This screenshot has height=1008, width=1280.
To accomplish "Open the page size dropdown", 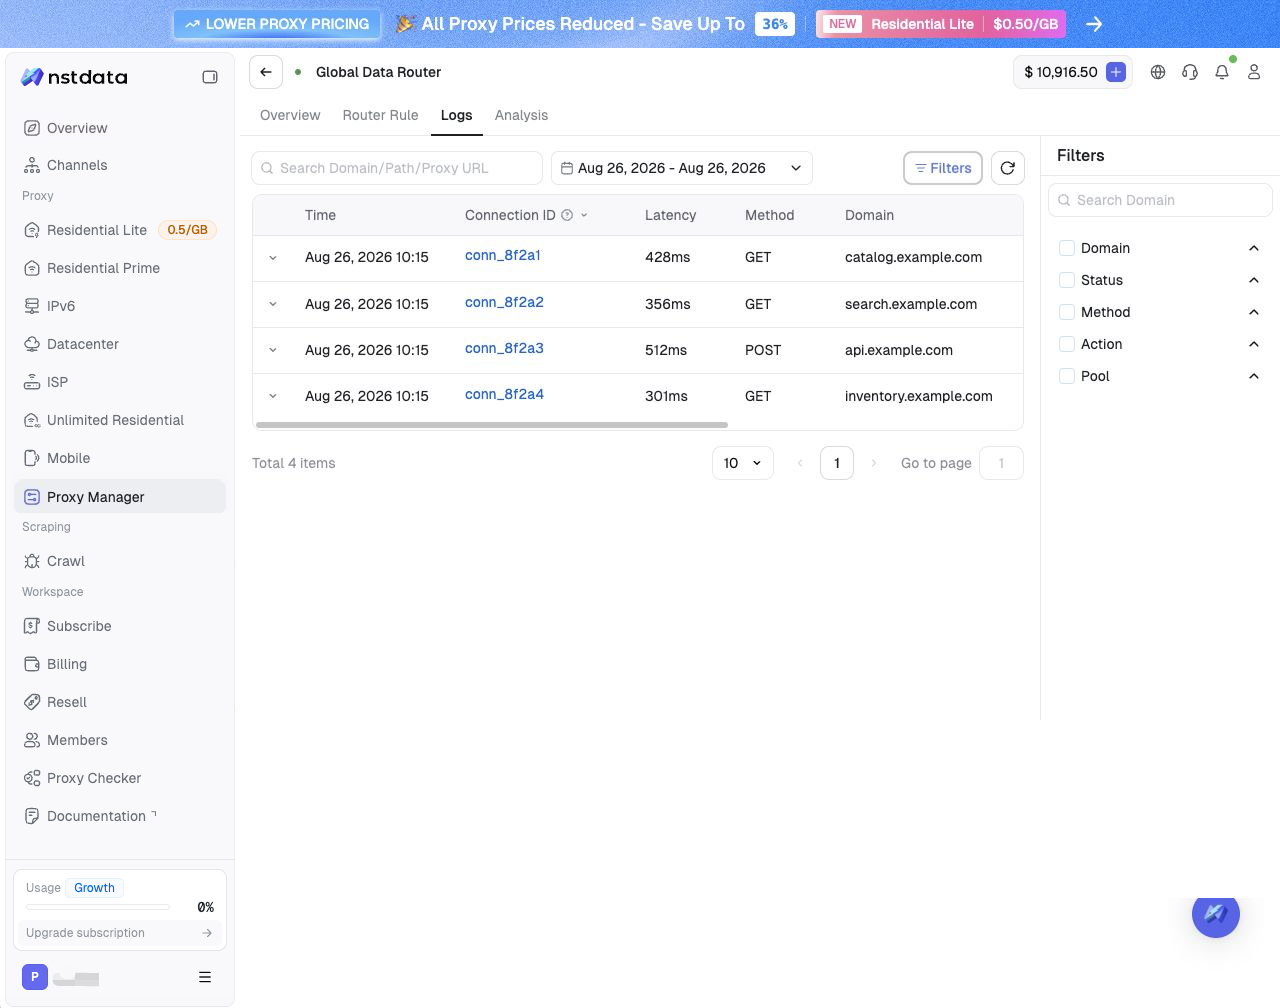I will (743, 463).
